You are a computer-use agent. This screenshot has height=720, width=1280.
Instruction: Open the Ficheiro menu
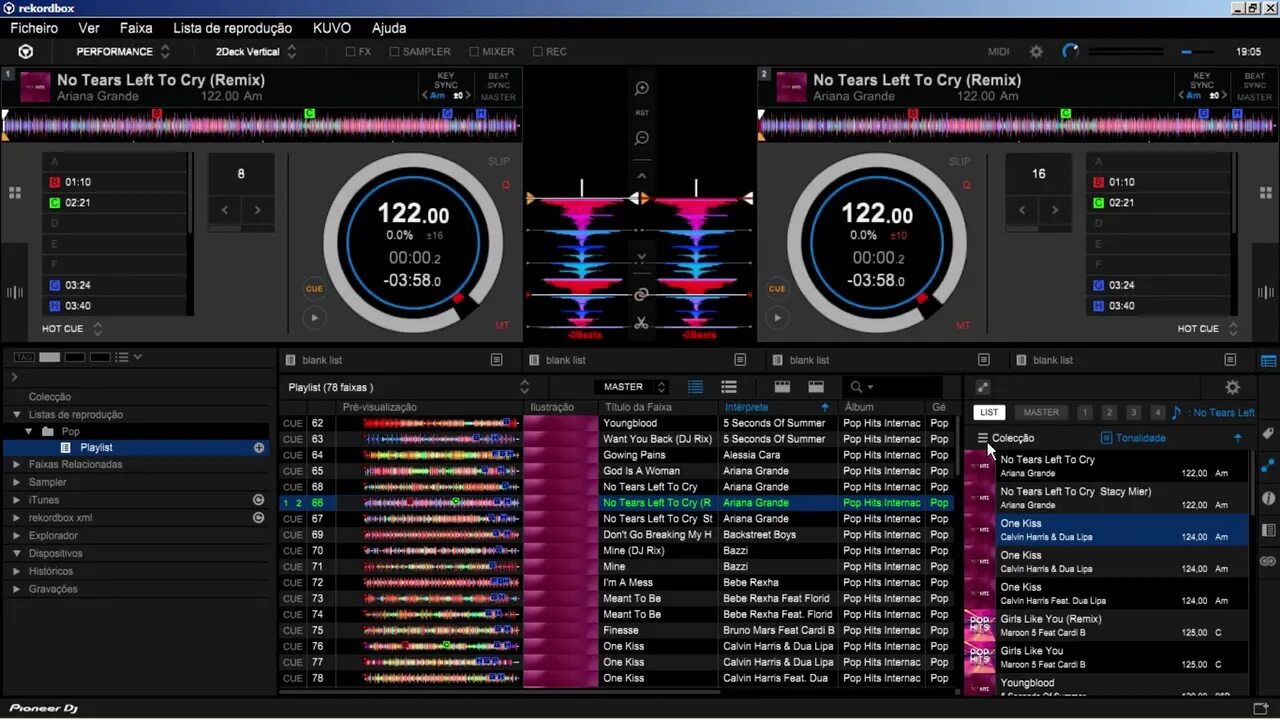(34, 28)
